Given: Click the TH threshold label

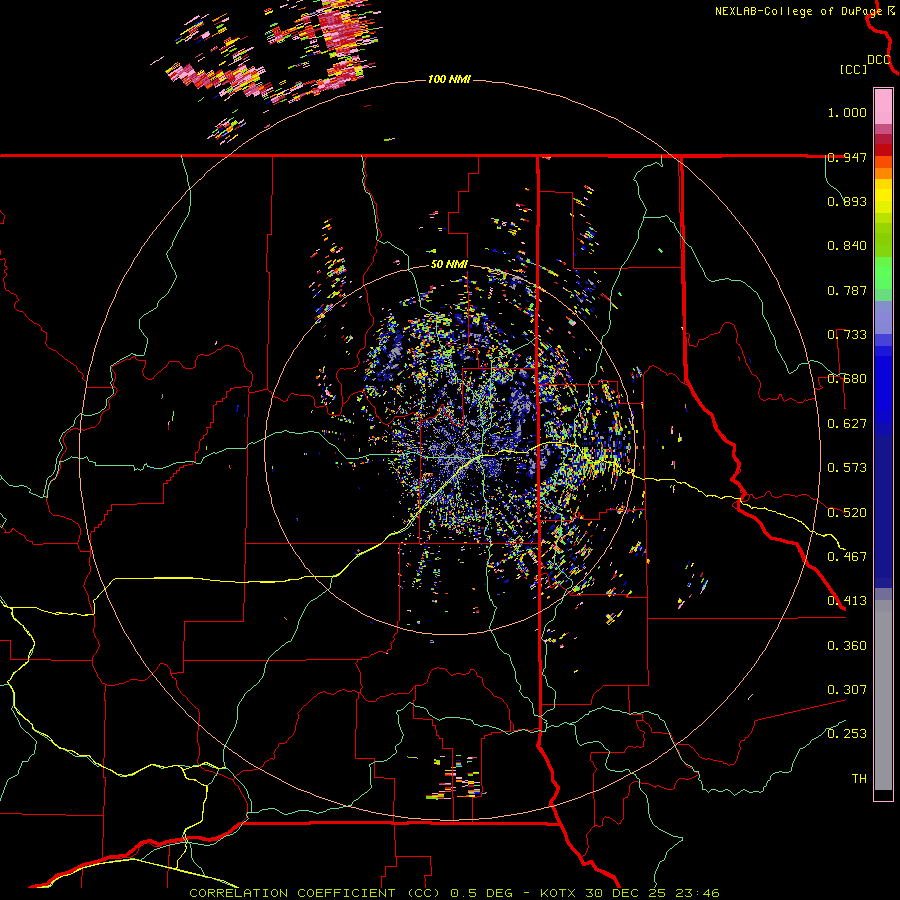Looking at the screenshot, I should point(859,779).
